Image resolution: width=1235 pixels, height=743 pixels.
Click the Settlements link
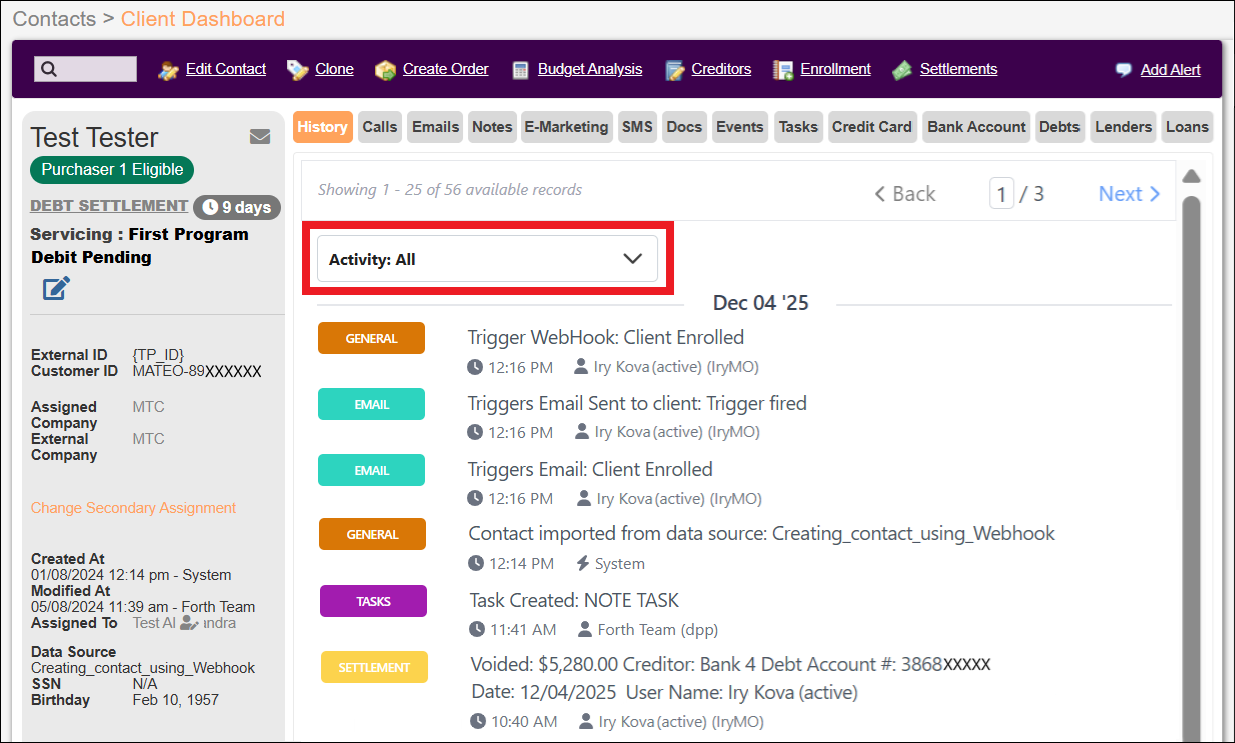click(x=959, y=69)
